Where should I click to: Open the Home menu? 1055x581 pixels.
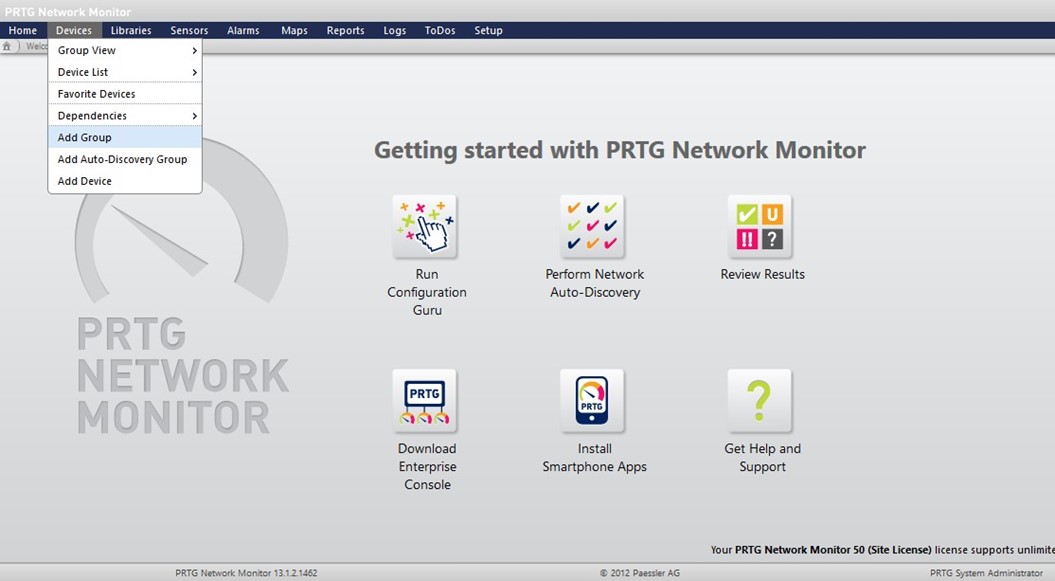(23, 30)
